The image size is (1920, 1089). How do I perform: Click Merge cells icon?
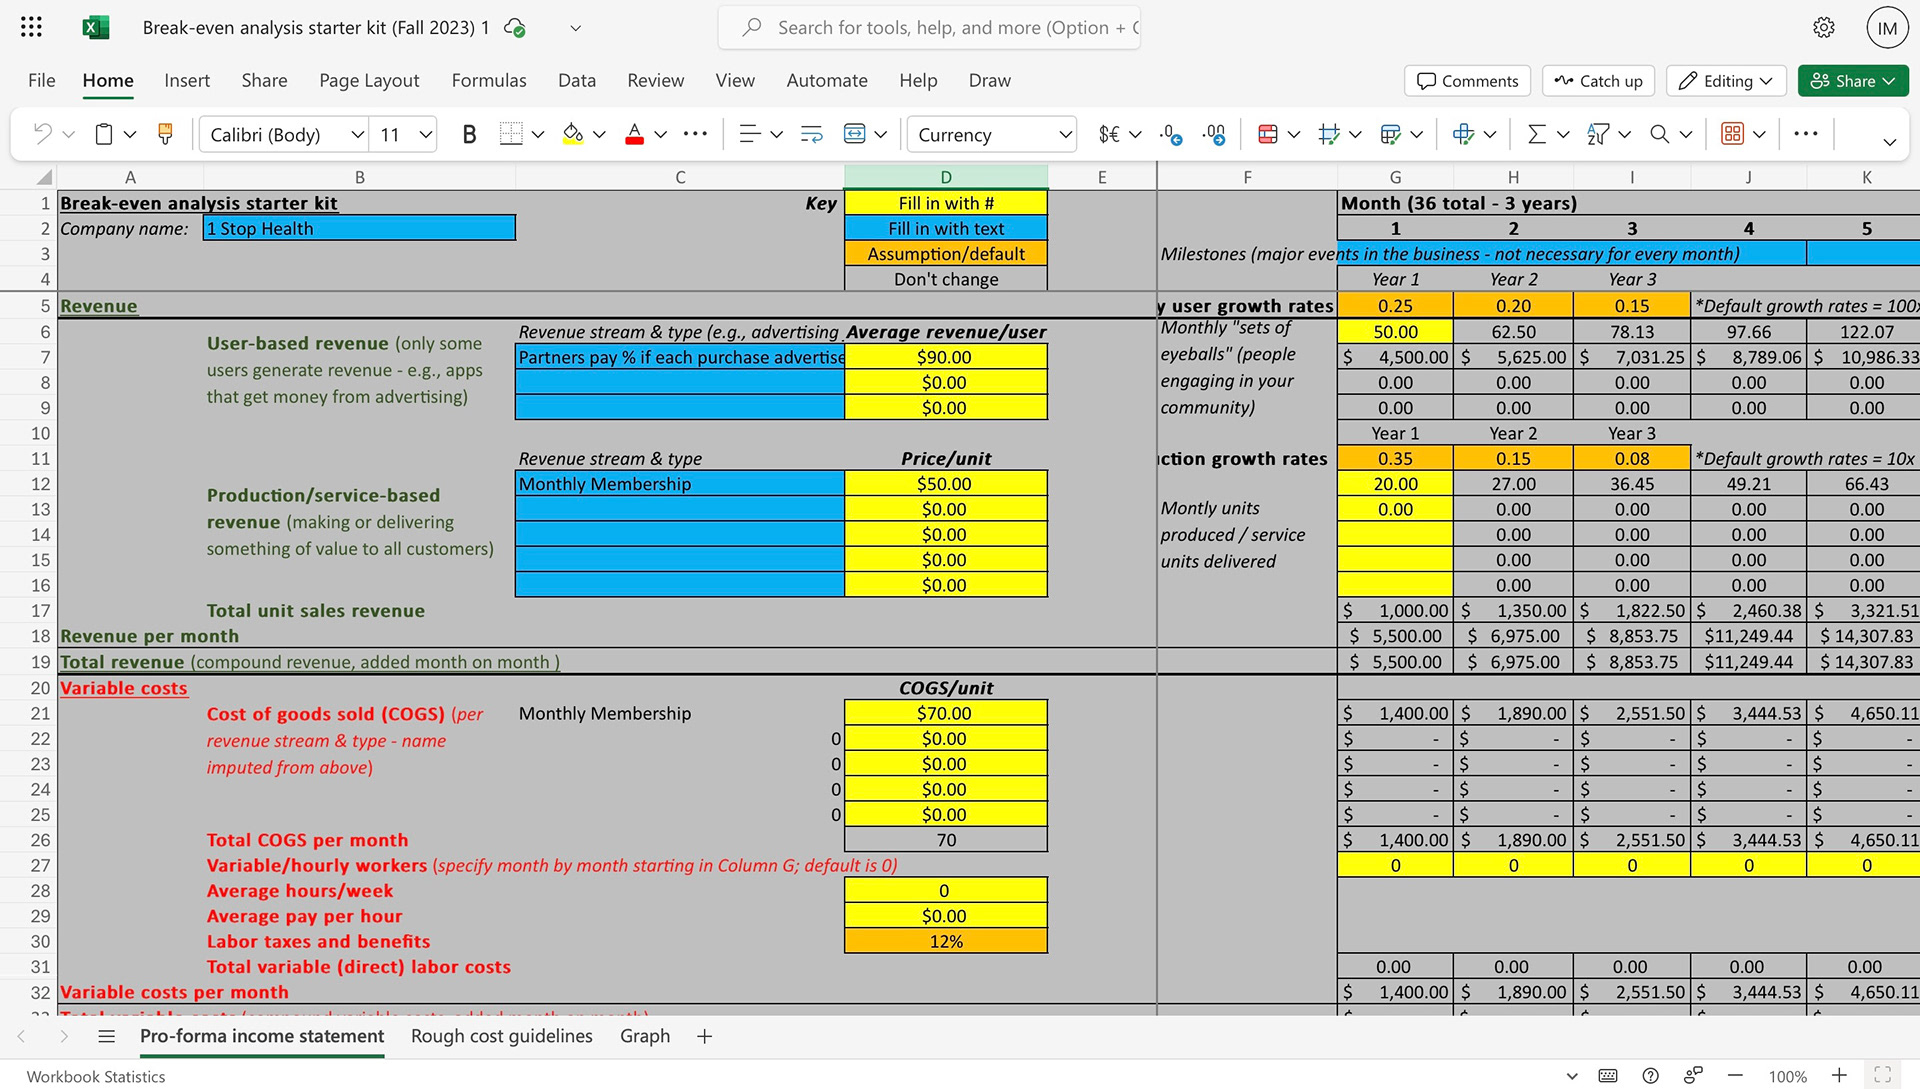pos(855,134)
